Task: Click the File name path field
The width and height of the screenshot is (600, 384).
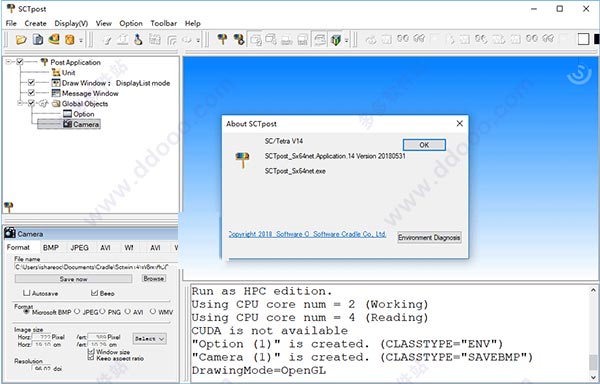Action: click(96, 267)
